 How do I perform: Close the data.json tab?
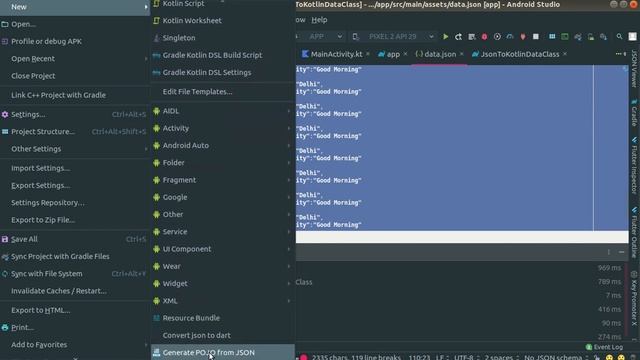pyautogui.click(x=462, y=54)
